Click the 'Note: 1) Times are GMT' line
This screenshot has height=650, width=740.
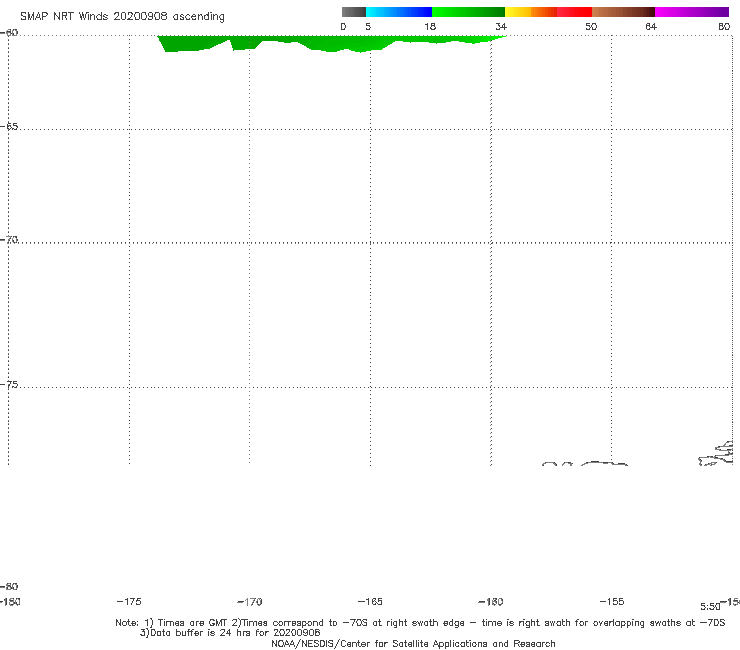pos(420,623)
